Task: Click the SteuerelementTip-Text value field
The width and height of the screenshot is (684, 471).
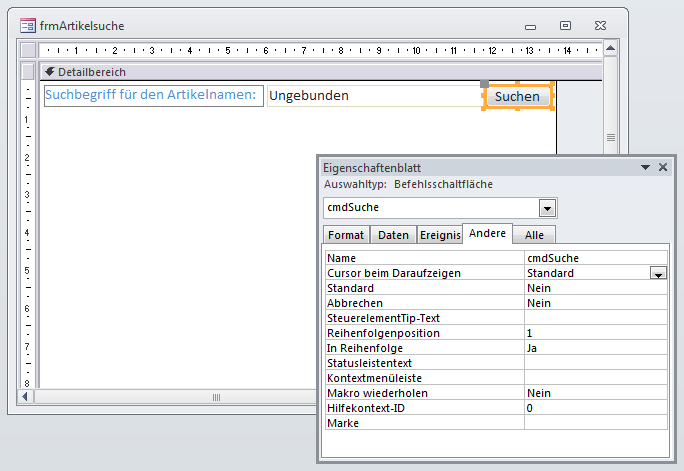Action: [596, 318]
